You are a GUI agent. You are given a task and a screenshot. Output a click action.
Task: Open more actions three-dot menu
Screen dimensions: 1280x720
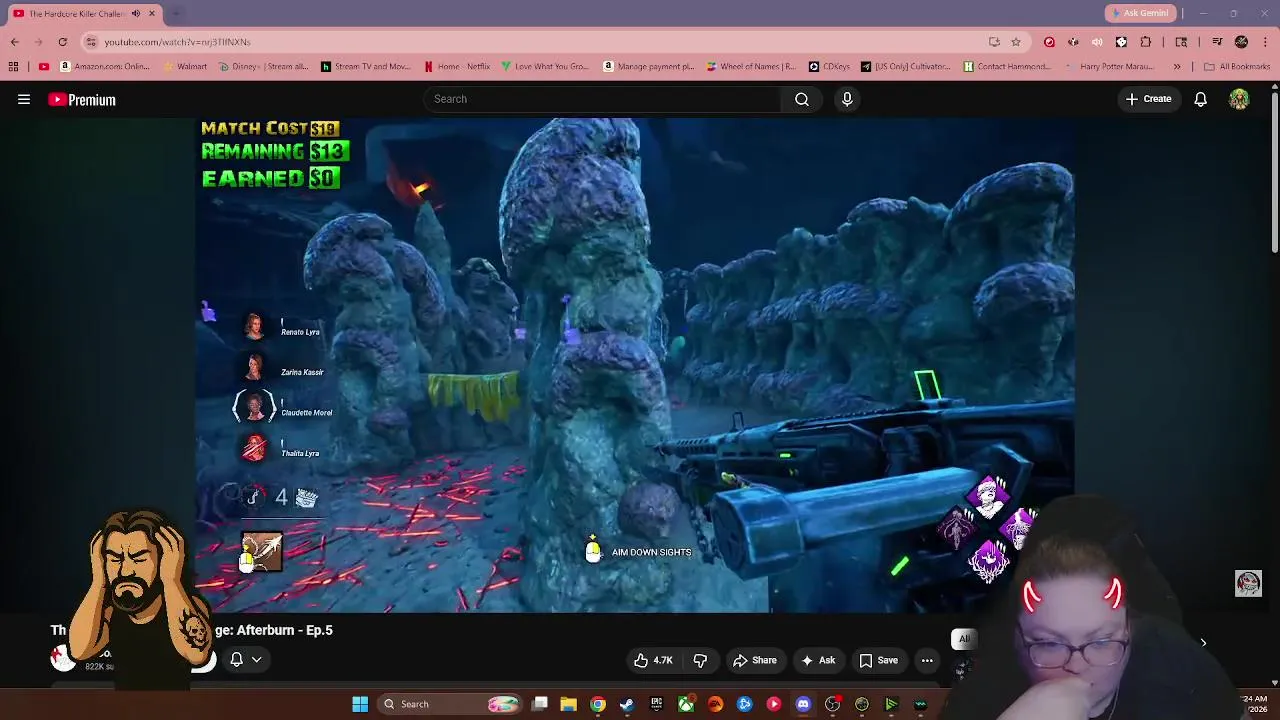pos(927,660)
